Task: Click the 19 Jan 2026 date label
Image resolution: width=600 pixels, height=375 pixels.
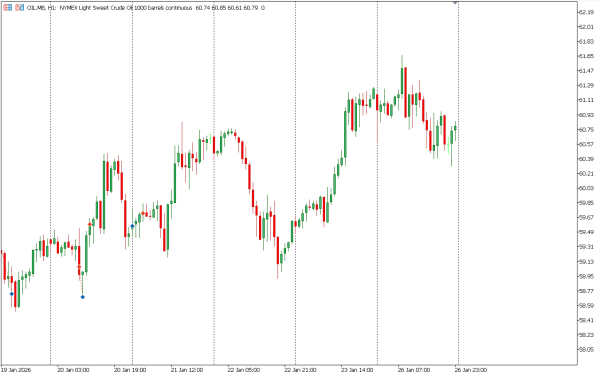Action: coord(16,370)
